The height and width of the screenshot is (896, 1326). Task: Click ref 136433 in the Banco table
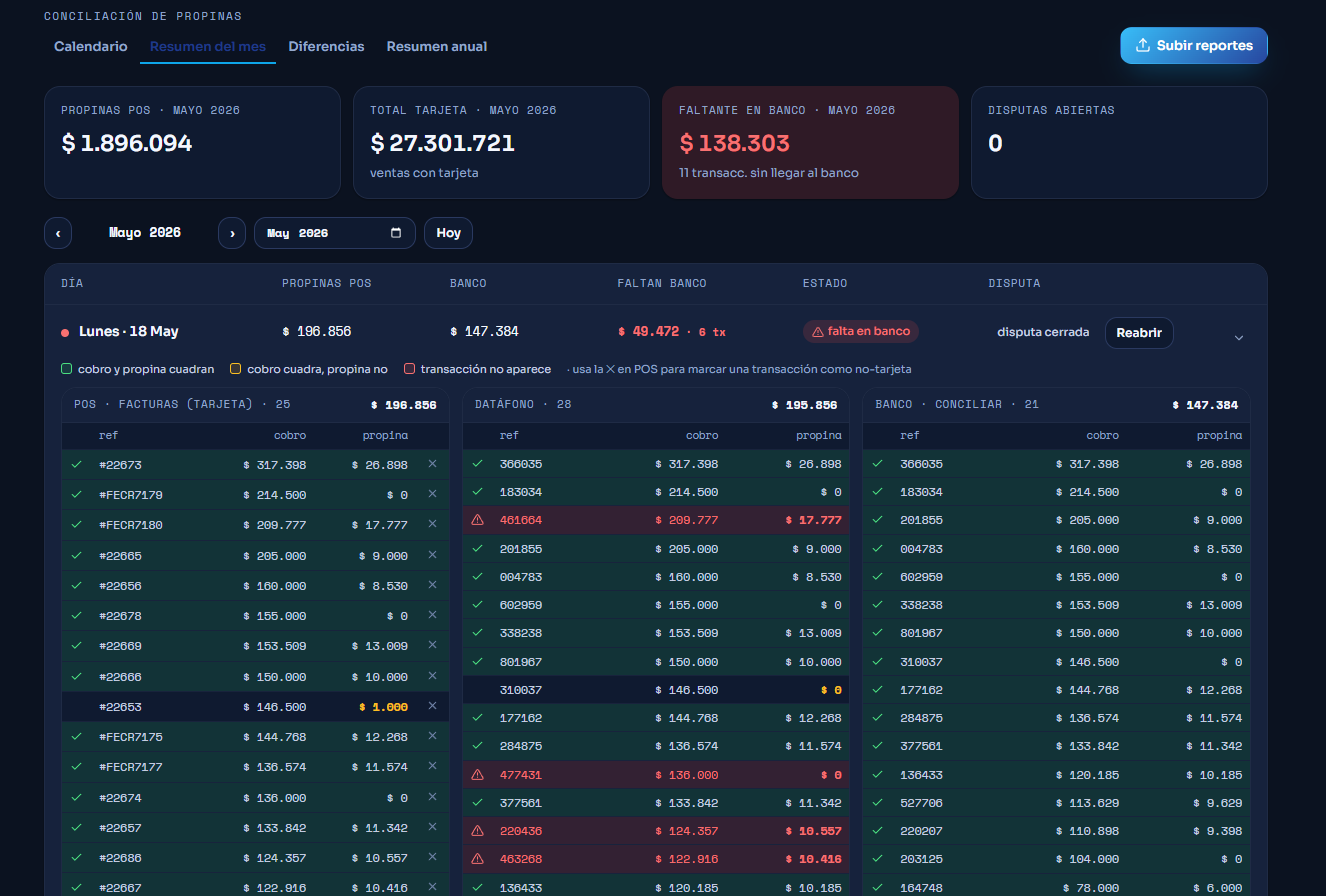pos(921,774)
